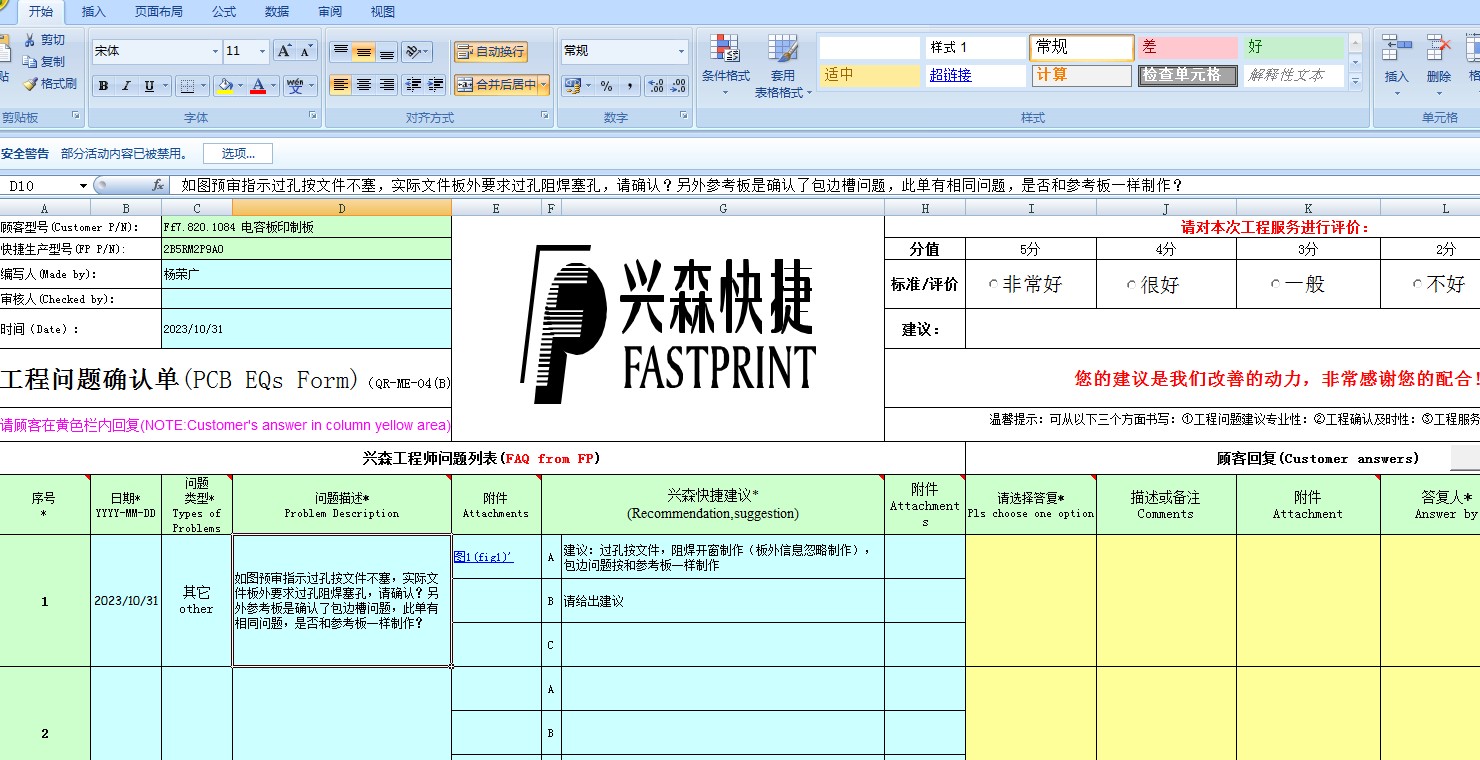The image size is (1480, 760).
Task: Open the 公式 (Formulas) tab
Action: click(224, 12)
